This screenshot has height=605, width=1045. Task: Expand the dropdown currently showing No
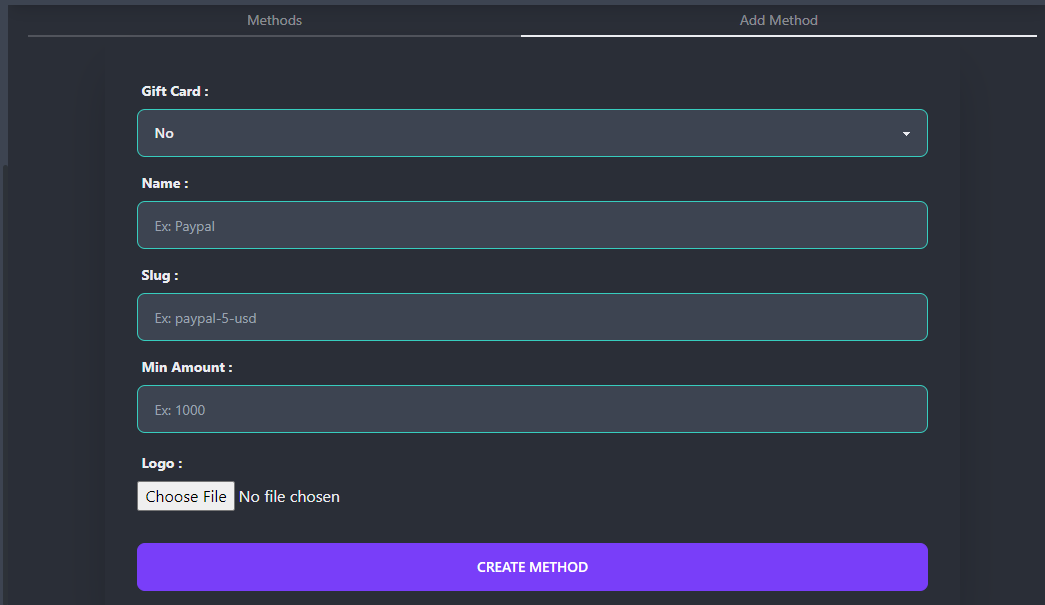[x=532, y=132]
